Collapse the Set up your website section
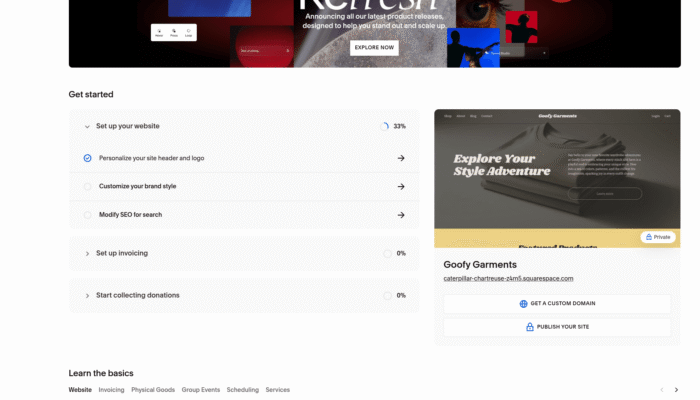This screenshot has height=400, width=700. 88,127
